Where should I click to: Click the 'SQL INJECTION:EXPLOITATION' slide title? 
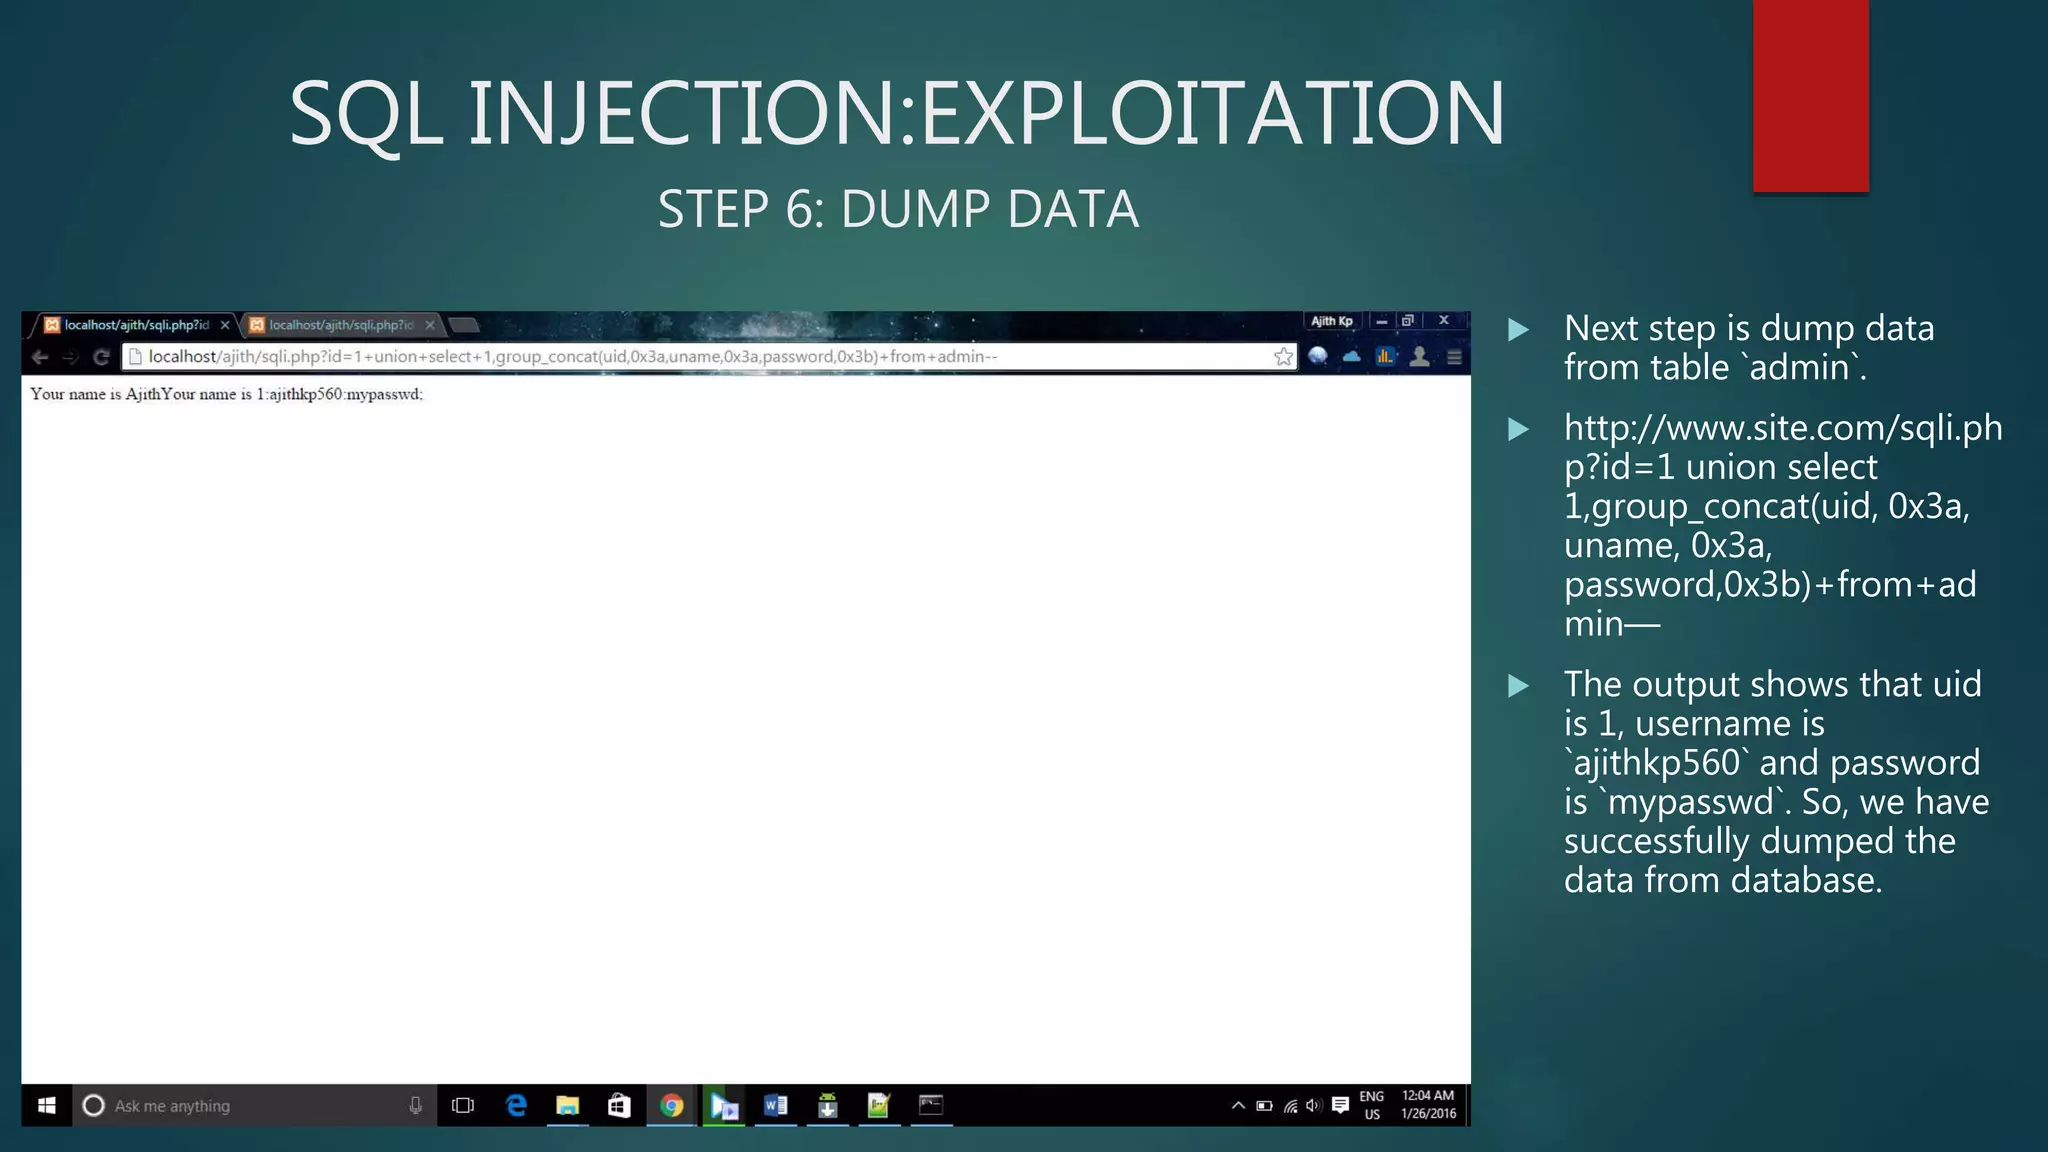[x=897, y=113]
